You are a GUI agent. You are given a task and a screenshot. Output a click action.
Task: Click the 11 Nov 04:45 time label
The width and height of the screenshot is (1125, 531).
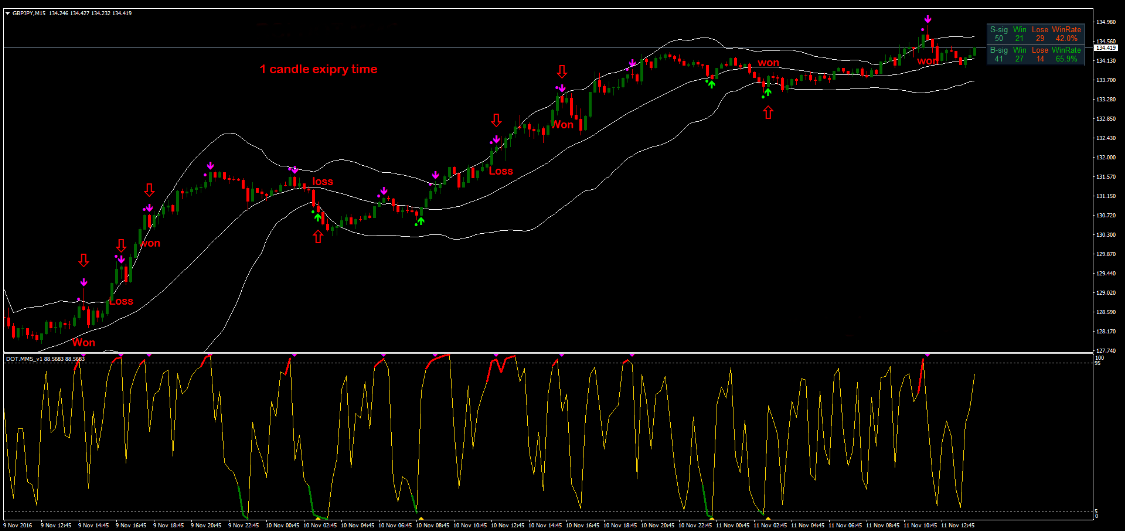coord(809,525)
